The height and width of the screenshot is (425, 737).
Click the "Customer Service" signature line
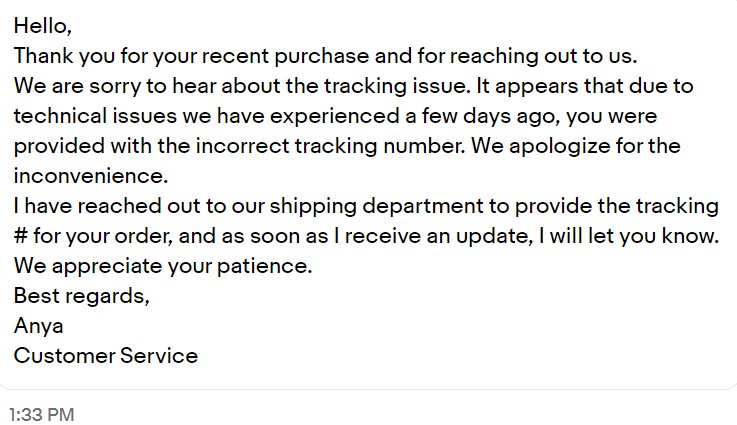tap(106, 355)
